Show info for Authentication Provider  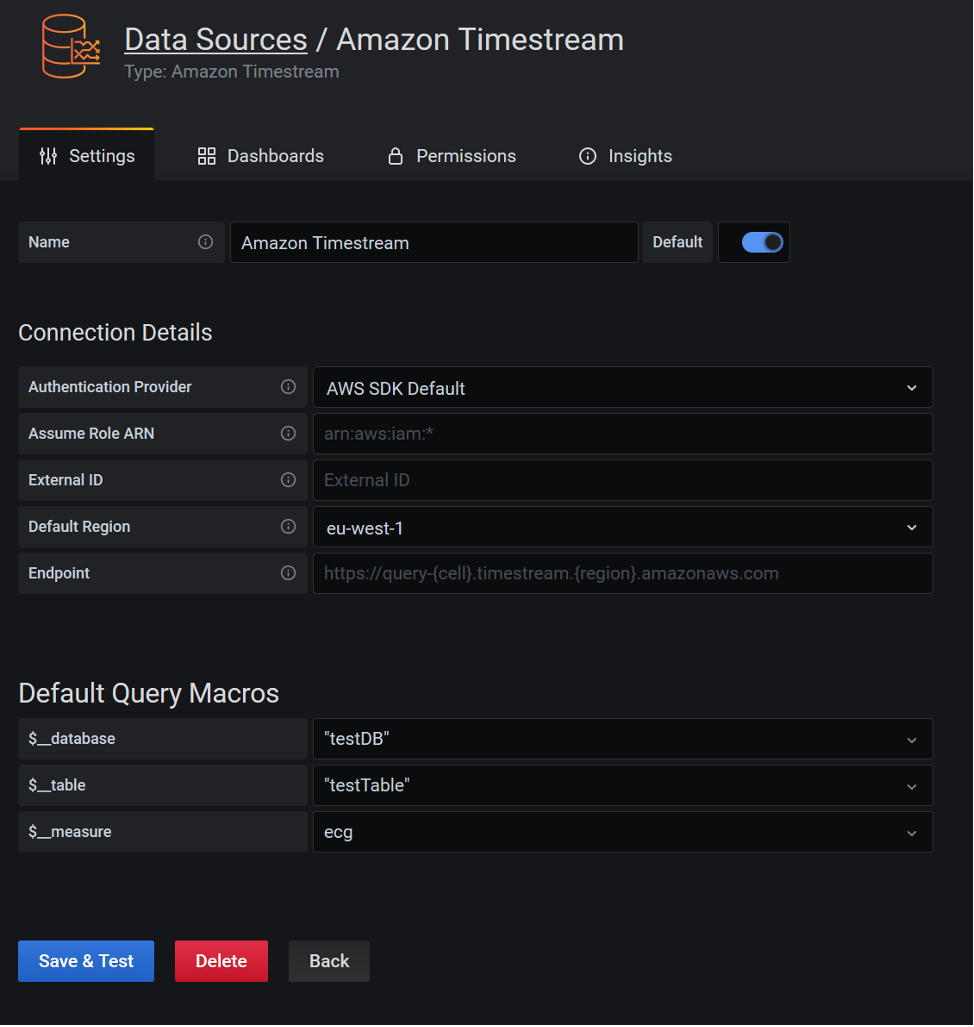click(x=288, y=387)
